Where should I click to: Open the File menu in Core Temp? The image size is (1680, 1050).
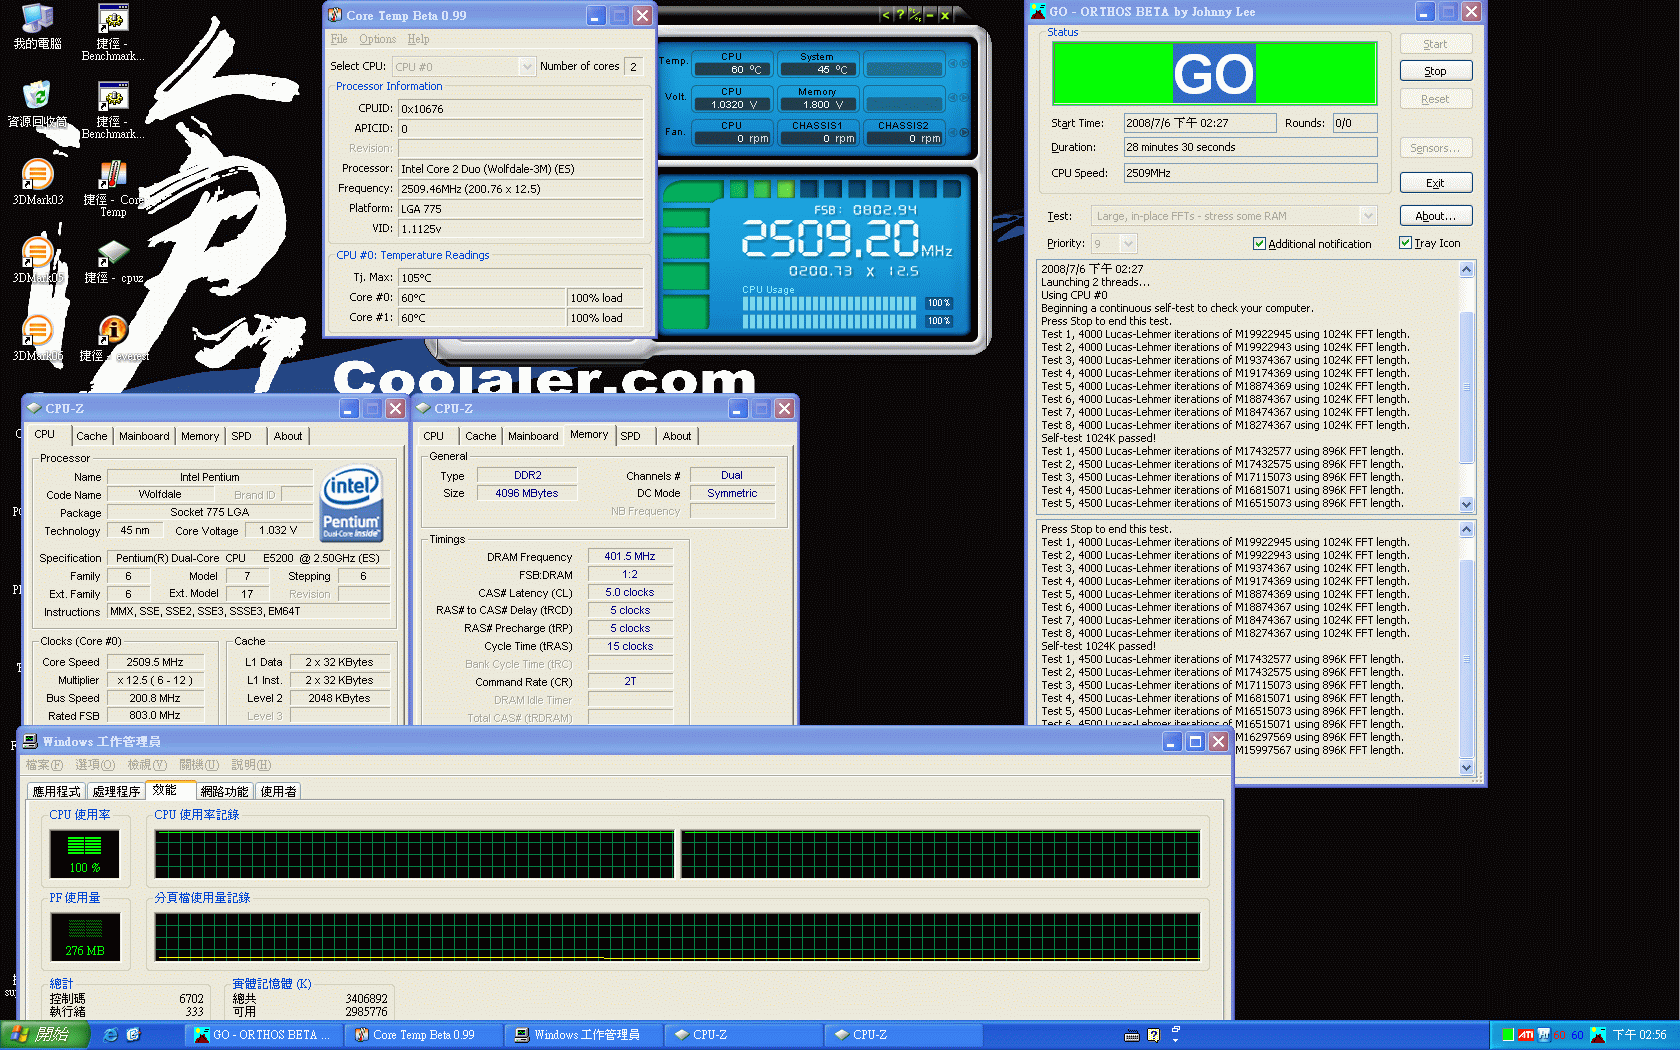click(339, 40)
